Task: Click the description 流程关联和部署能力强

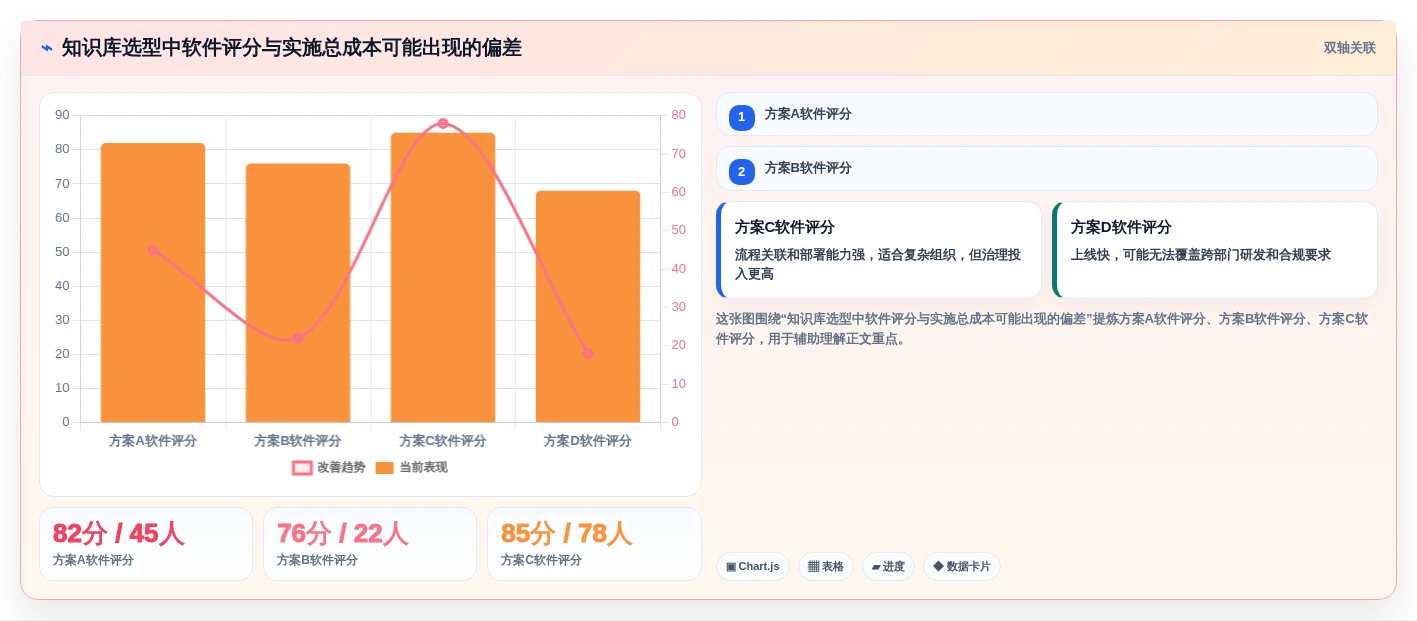Action: 878,264
